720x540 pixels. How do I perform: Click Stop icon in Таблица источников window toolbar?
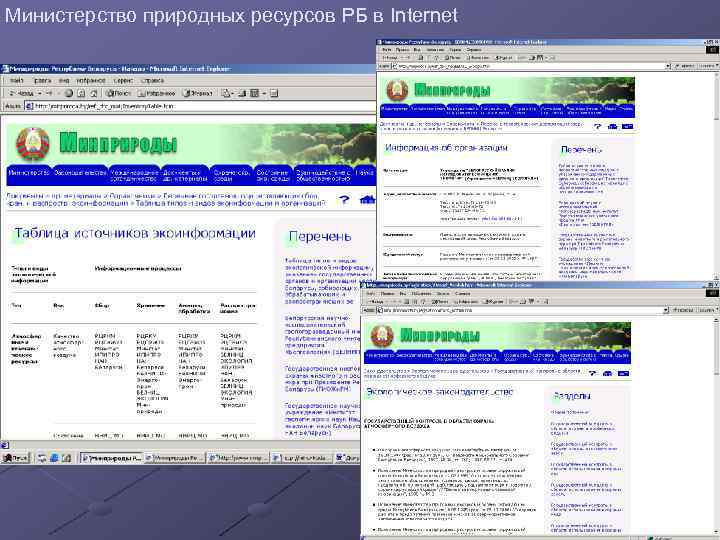pyautogui.click(x=68, y=93)
